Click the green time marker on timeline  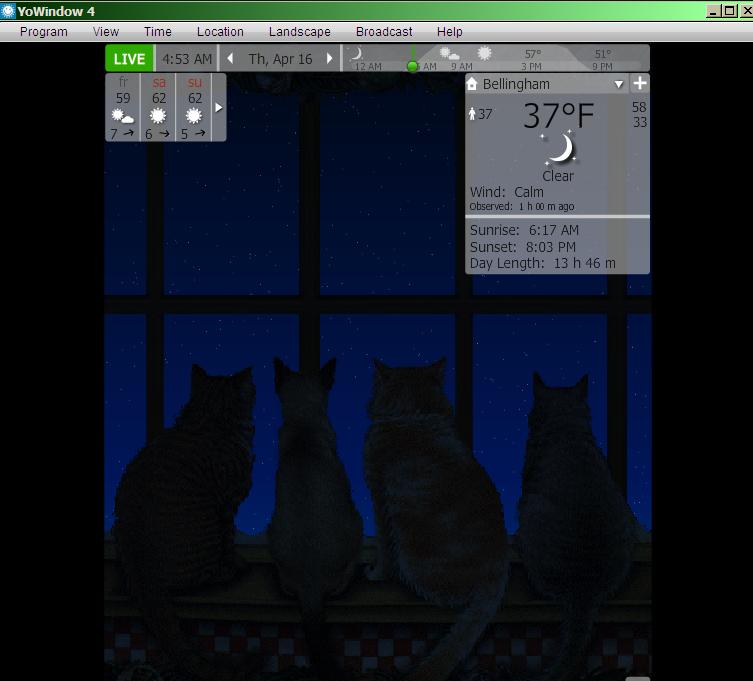pos(412,66)
